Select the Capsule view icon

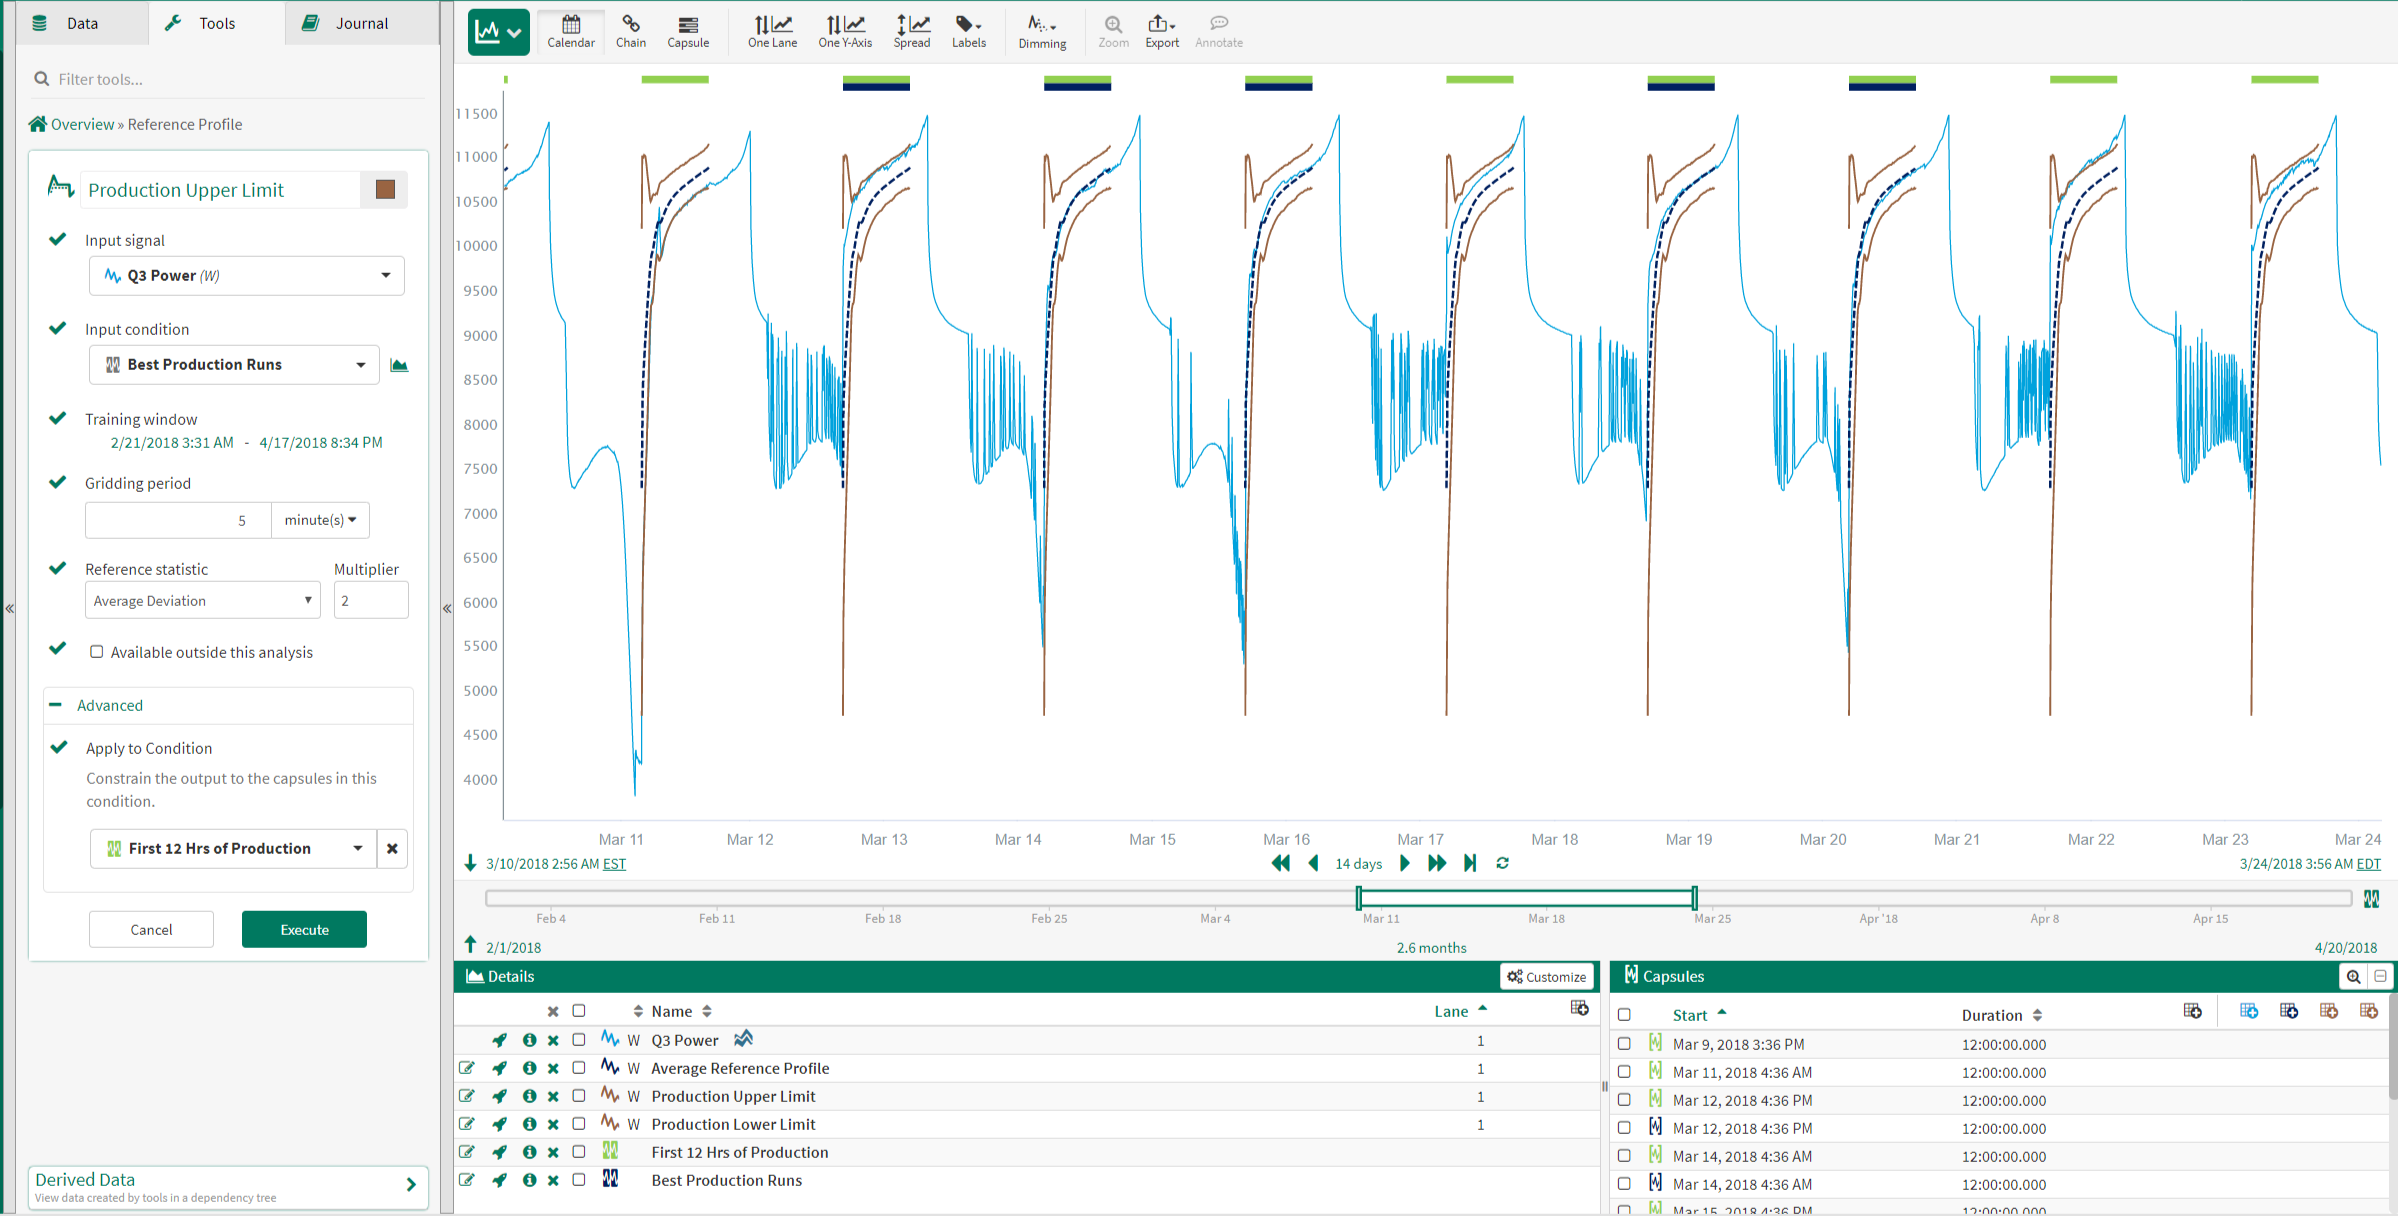tap(688, 31)
